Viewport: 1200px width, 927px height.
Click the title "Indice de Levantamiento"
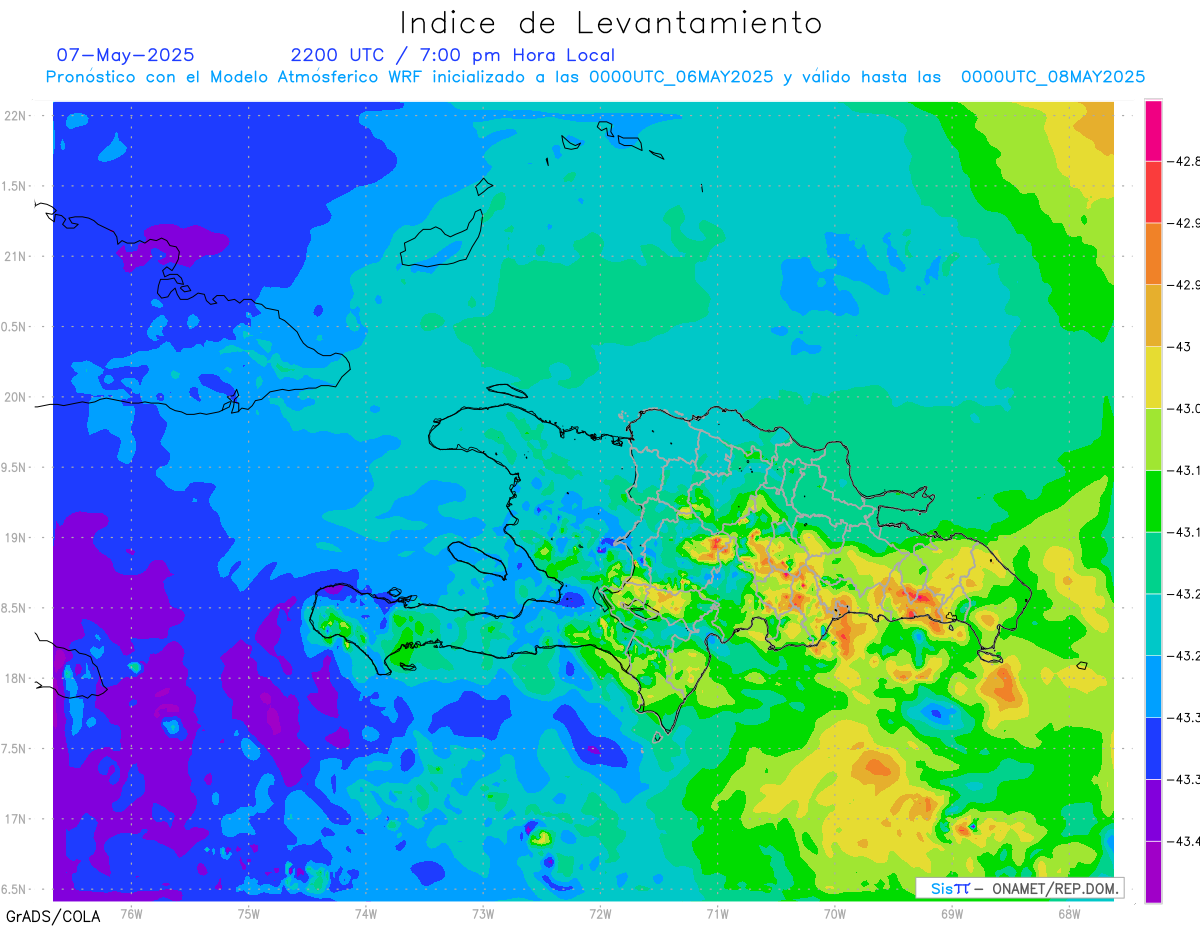tap(611, 22)
